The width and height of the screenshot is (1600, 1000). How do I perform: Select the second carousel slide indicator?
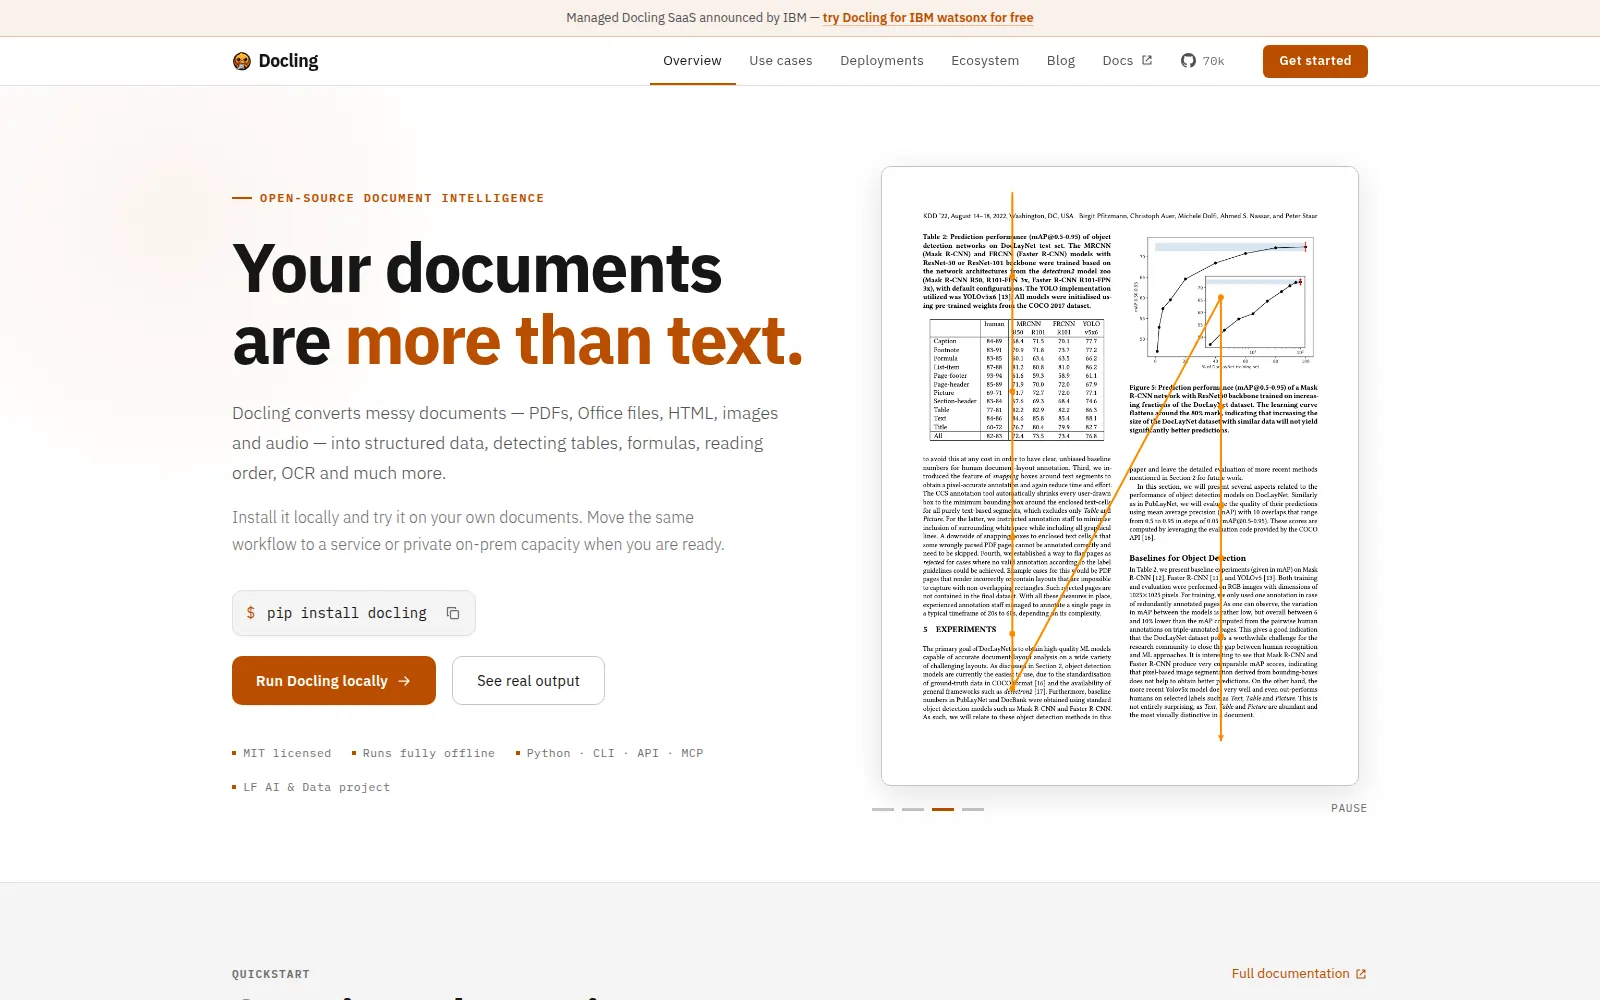[x=913, y=809]
